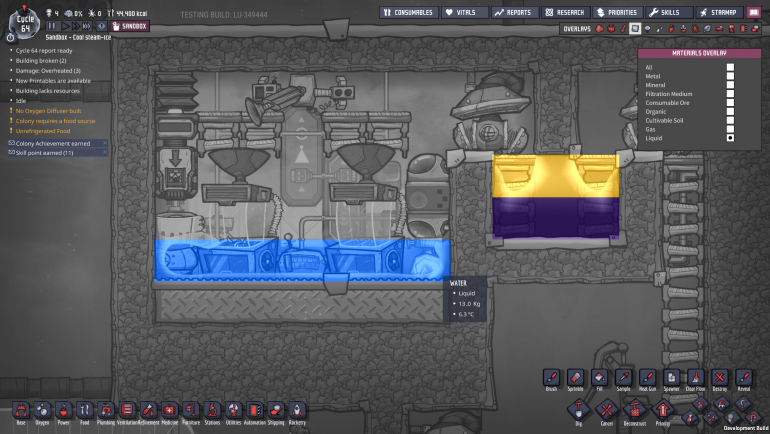Open the Cycle 64 report ready notification
The width and height of the screenshot is (770, 434).
click(x=44, y=51)
